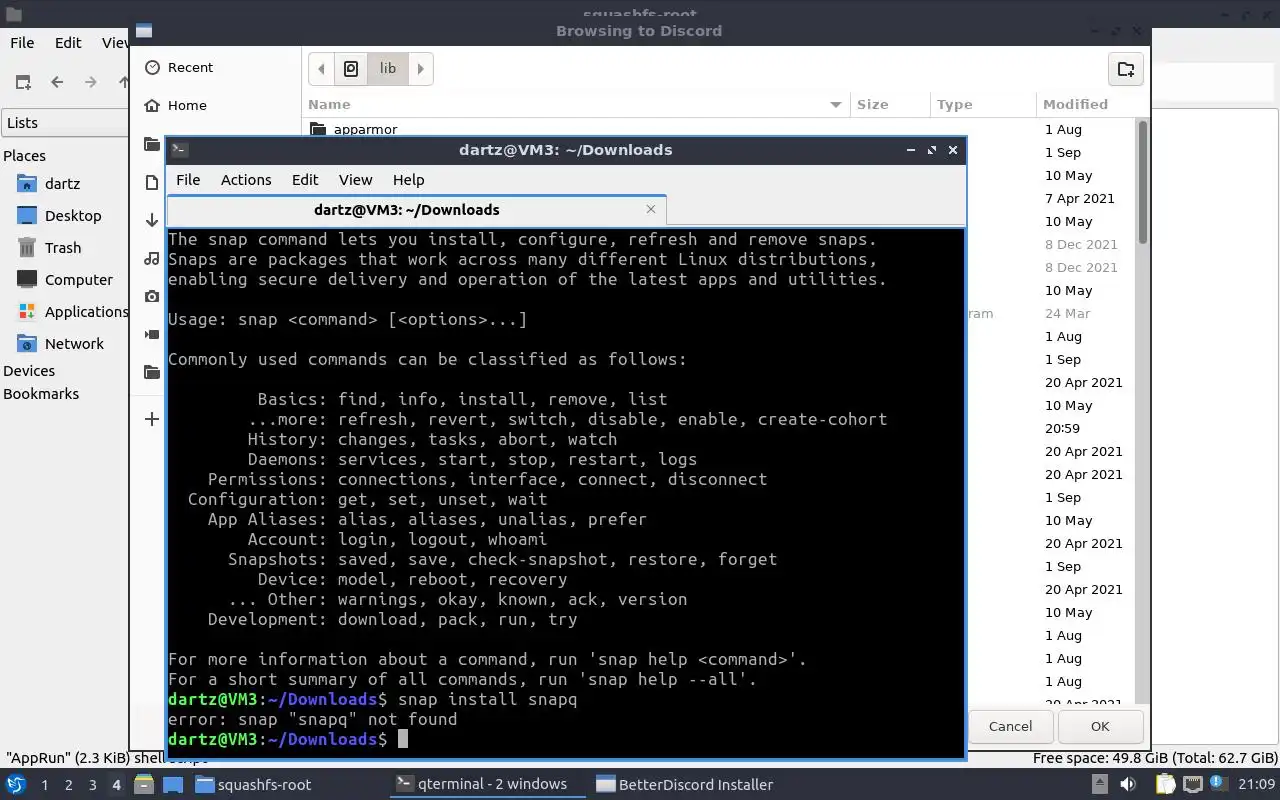Click the '20:59' modified time entry
Image resolution: width=1280 pixels, height=800 pixels.
point(1061,428)
